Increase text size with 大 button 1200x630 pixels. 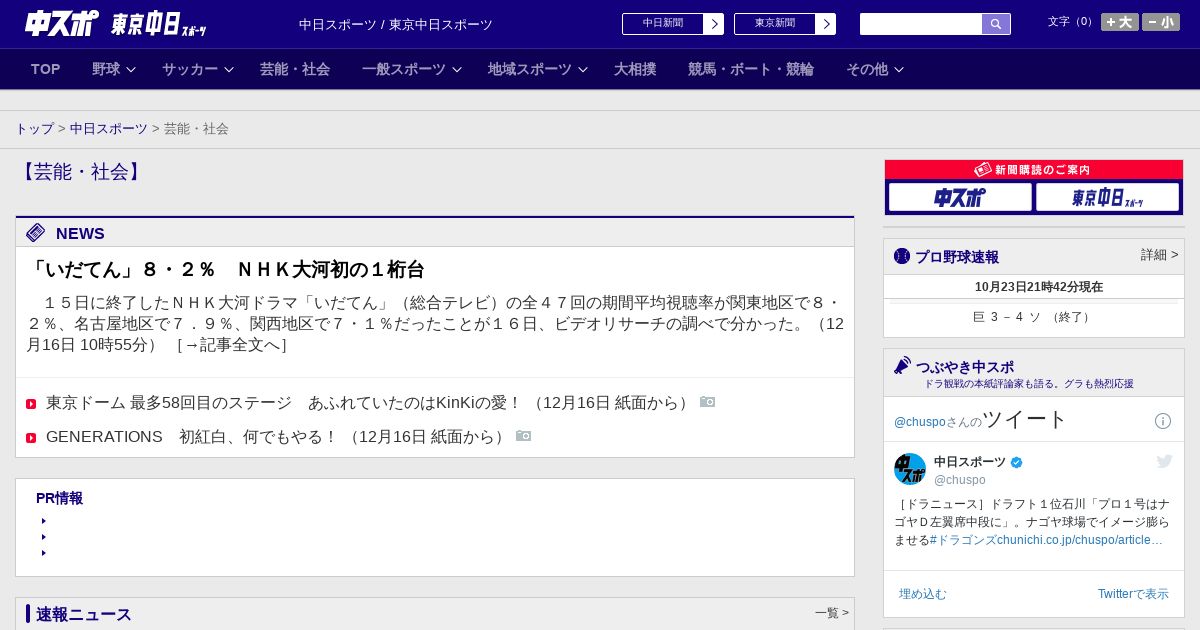point(1120,22)
